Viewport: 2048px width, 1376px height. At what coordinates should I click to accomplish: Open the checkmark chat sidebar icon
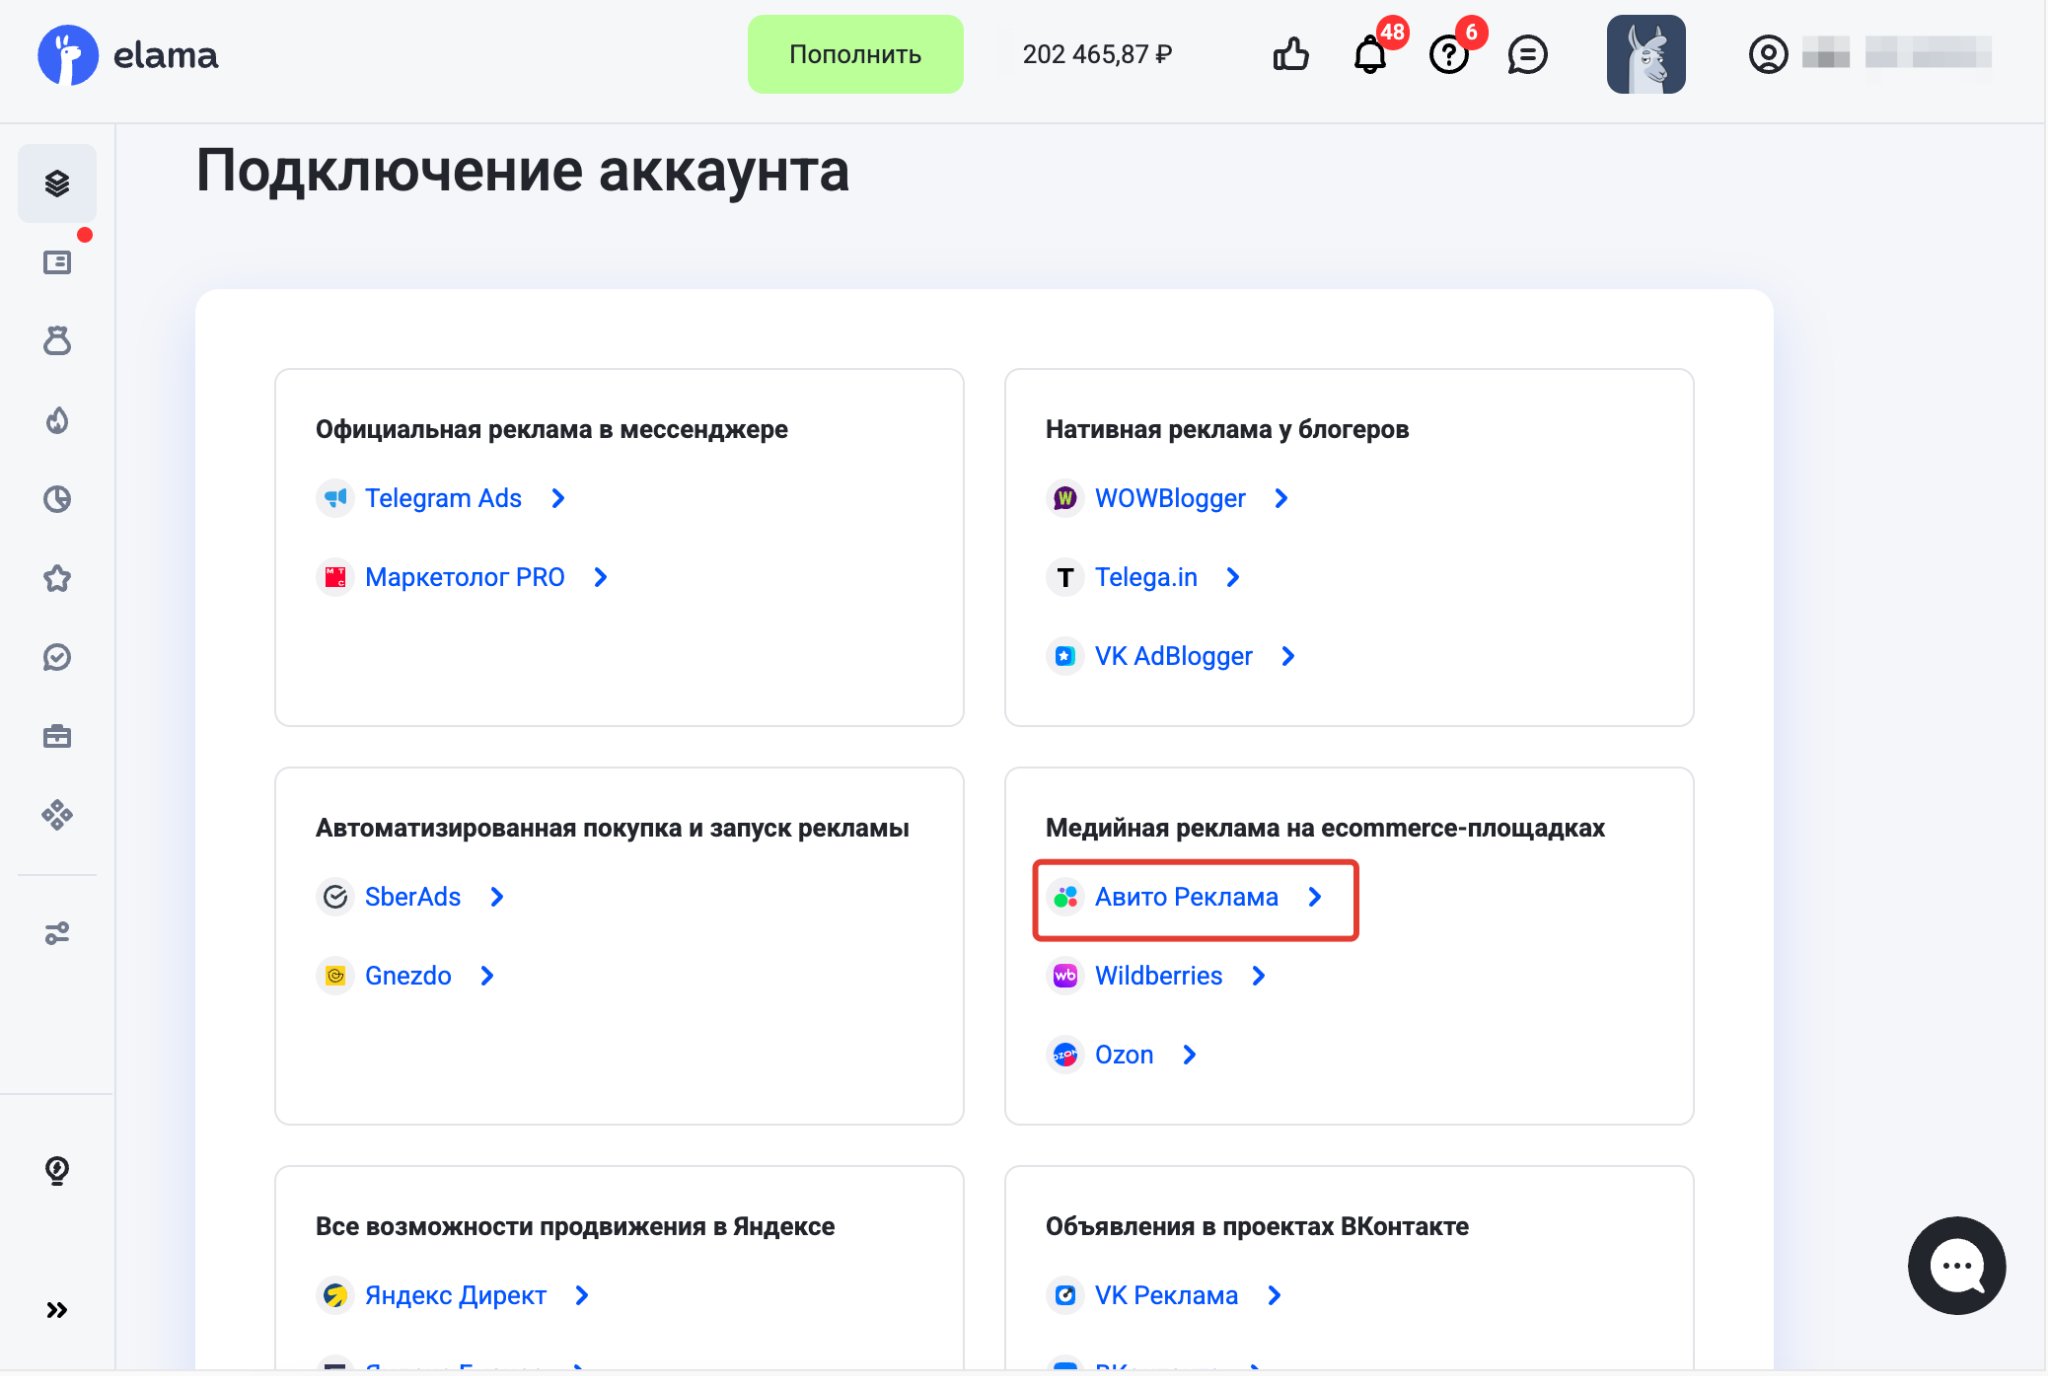click(57, 657)
